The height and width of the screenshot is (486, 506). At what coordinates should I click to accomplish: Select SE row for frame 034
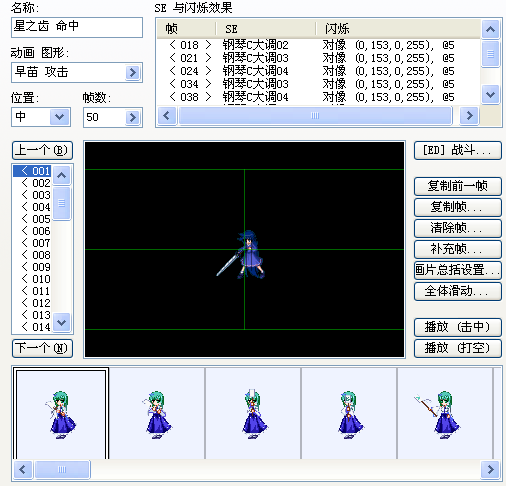tap(318, 84)
